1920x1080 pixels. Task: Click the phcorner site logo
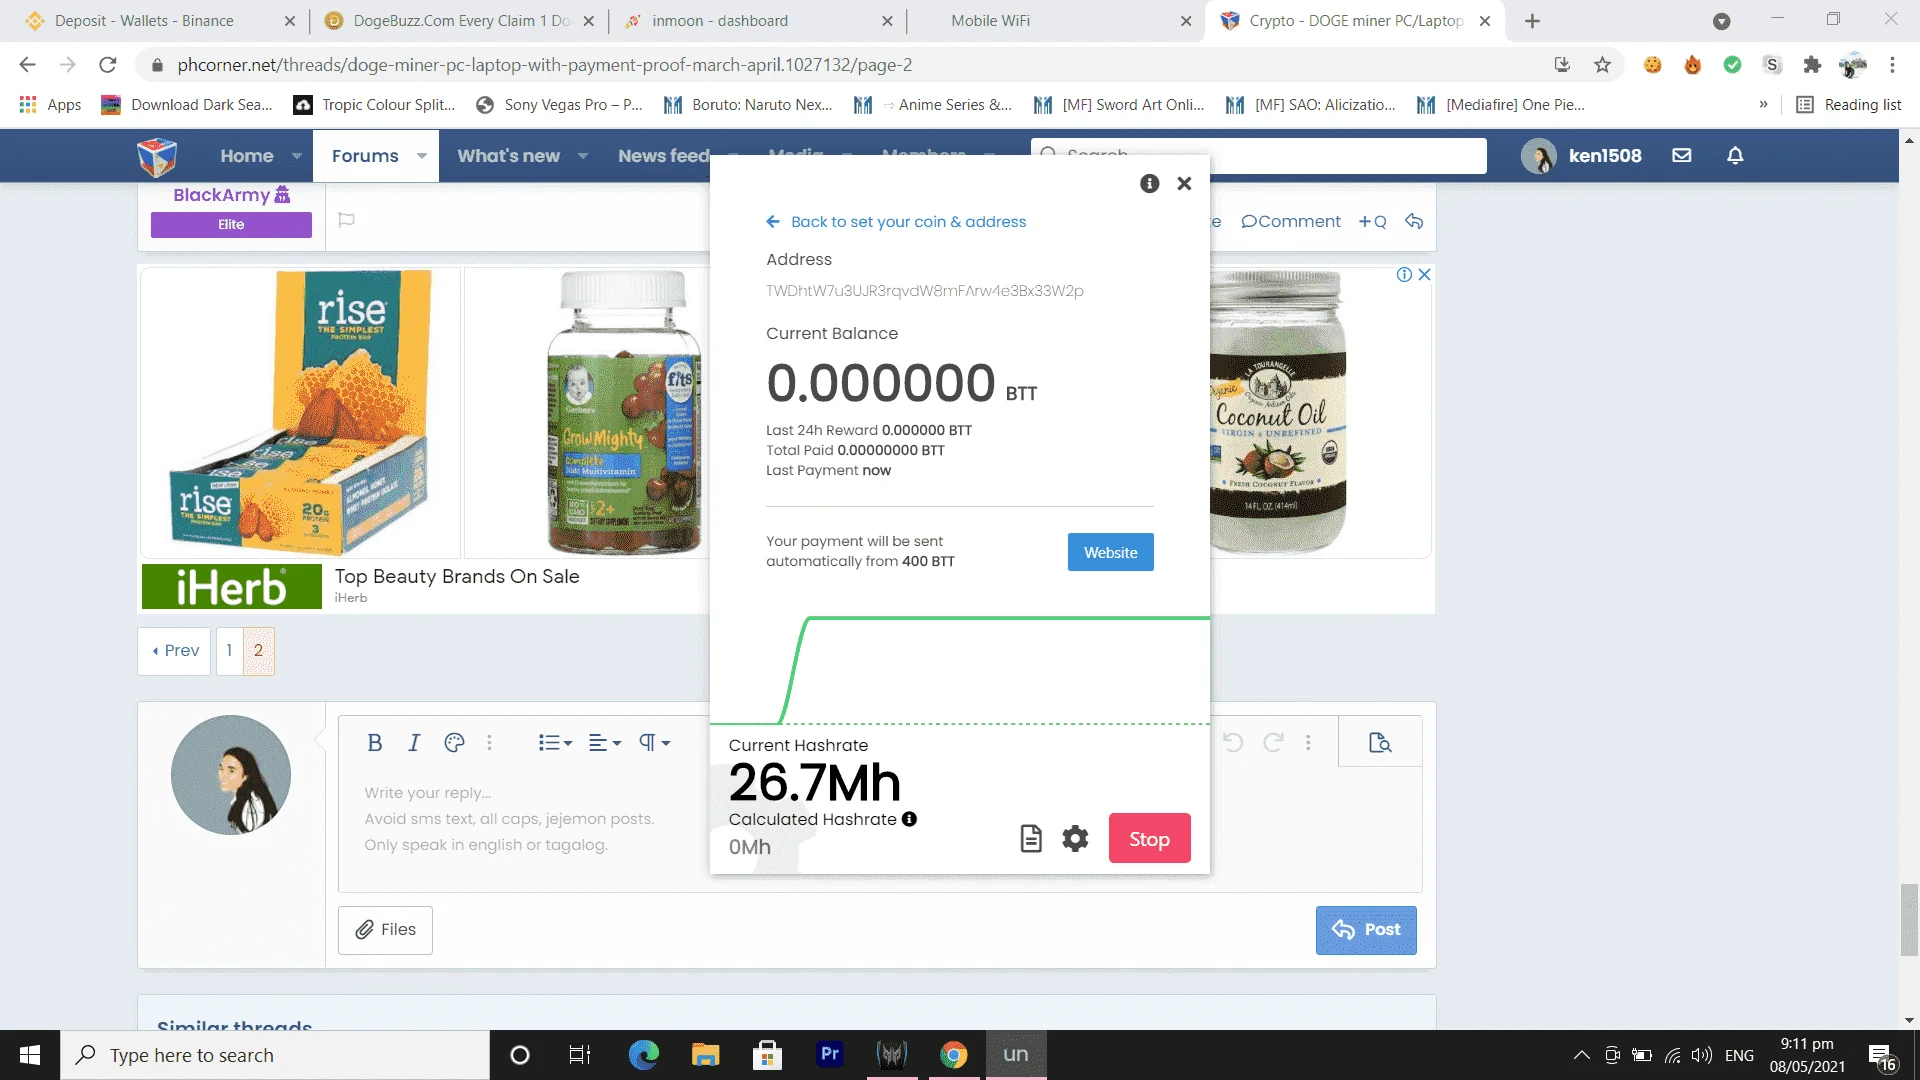(x=157, y=156)
